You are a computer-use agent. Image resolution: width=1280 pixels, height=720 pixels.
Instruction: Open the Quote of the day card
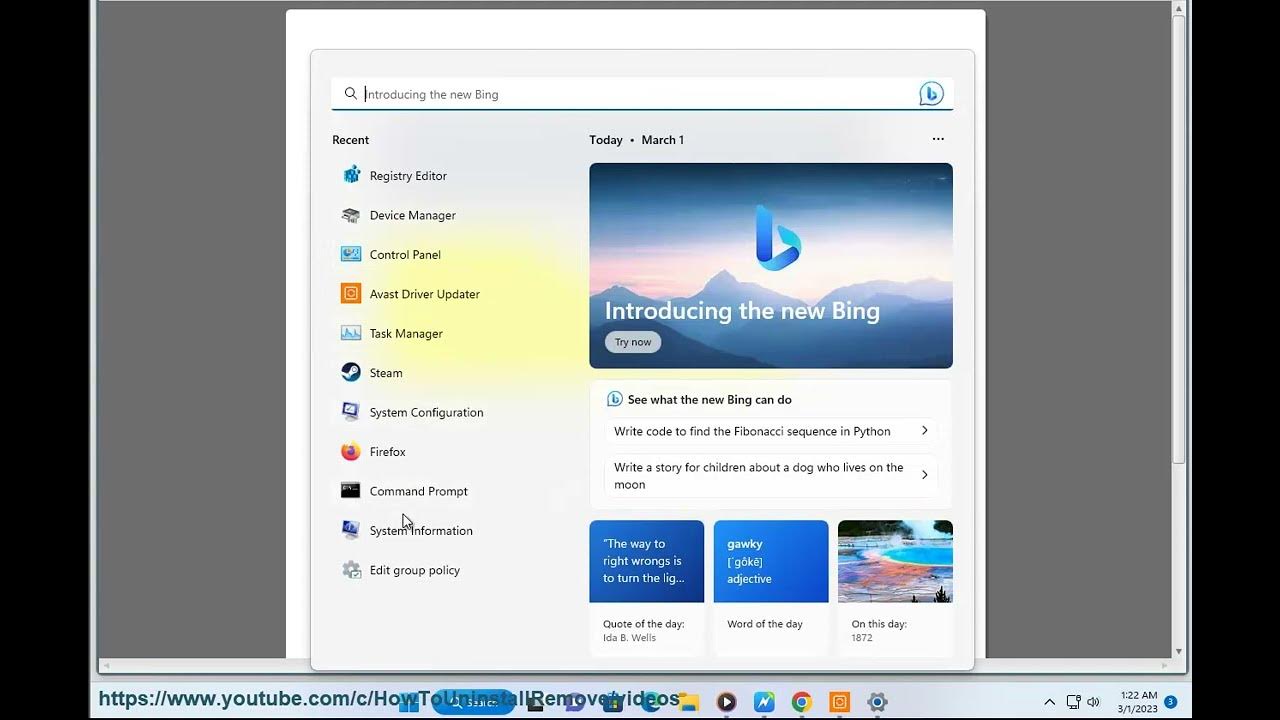[647, 587]
